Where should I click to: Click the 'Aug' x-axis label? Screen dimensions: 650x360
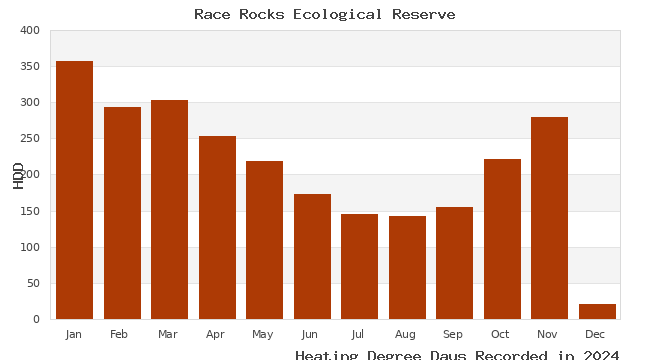click(x=405, y=334)
